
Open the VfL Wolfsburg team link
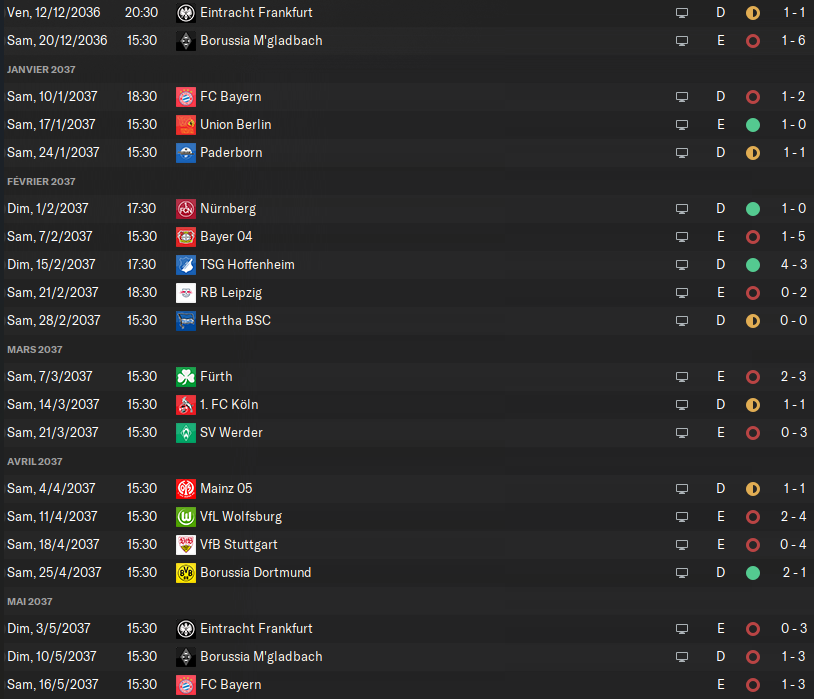[241, 517]
